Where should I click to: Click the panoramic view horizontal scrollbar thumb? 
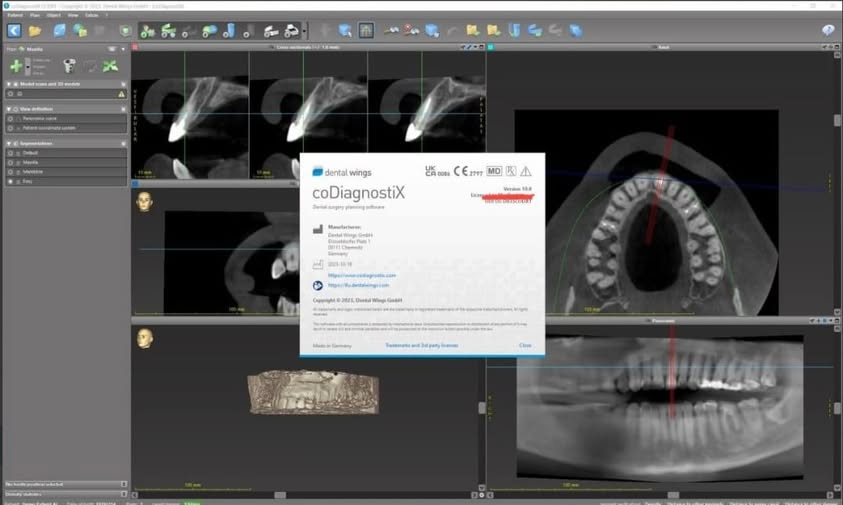673,495
